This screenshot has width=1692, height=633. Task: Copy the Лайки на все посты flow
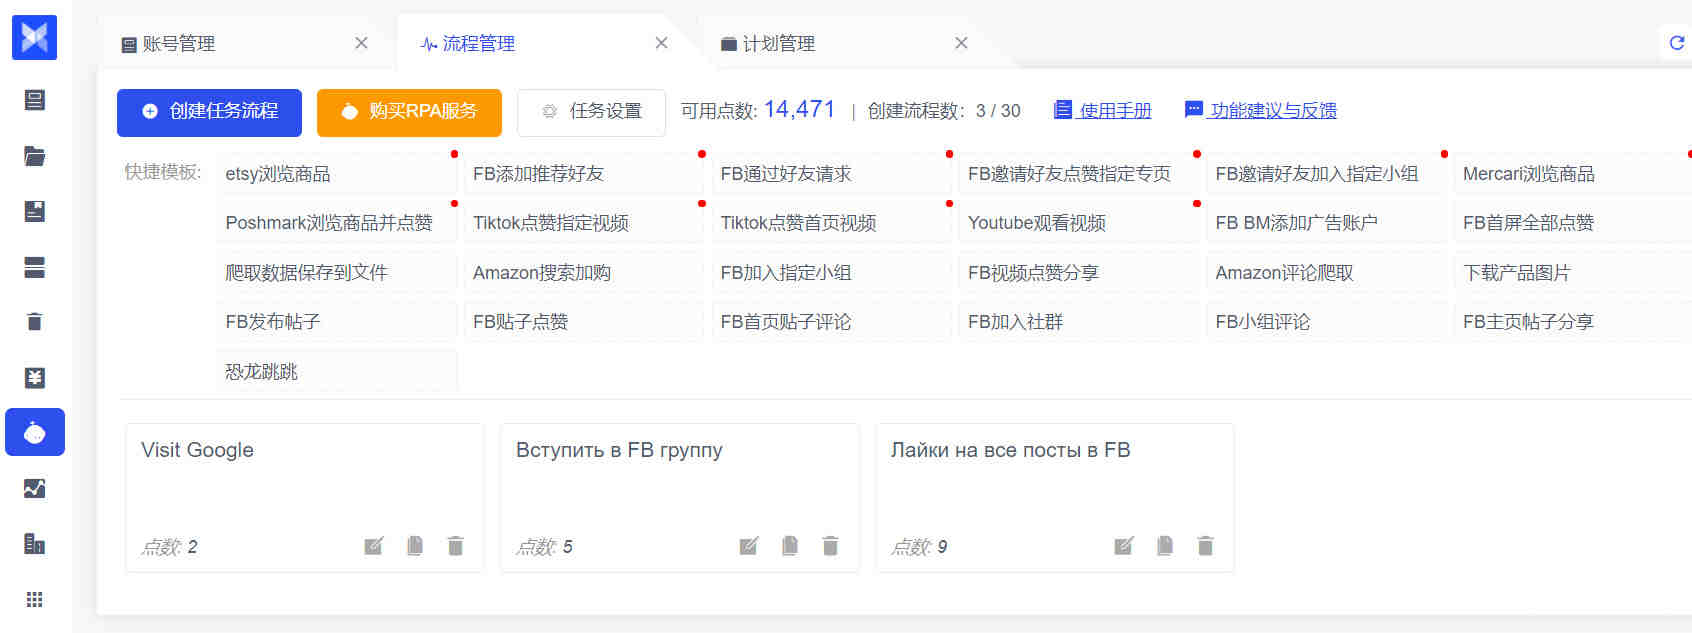point(1165,545)
